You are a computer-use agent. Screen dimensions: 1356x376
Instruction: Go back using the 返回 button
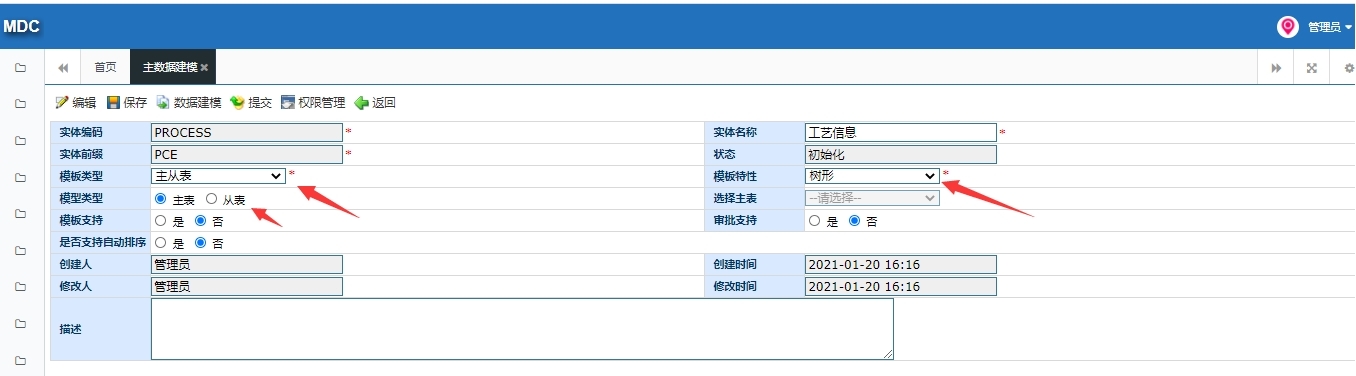375,102
